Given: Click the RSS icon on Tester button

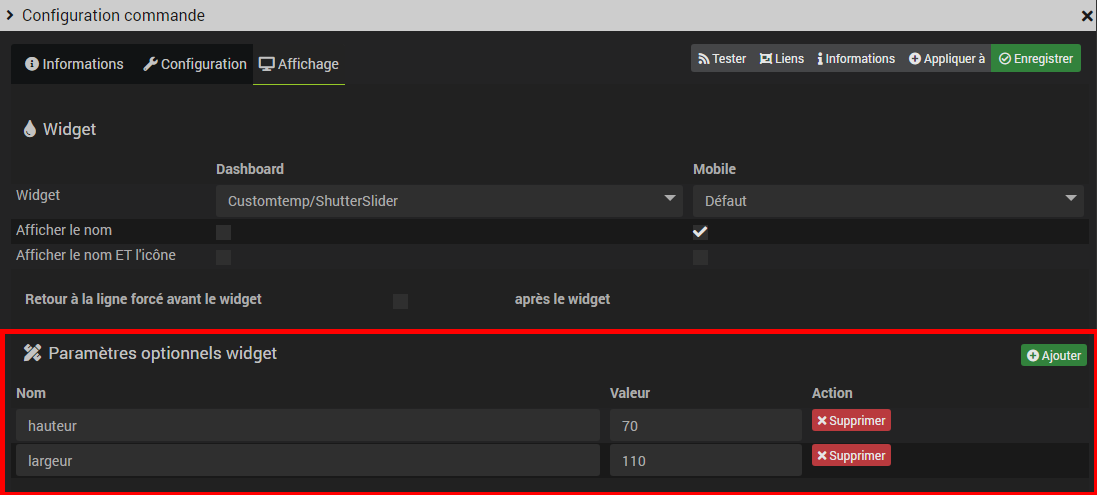Looking at the screenshot, I should (x=704, y=59).
